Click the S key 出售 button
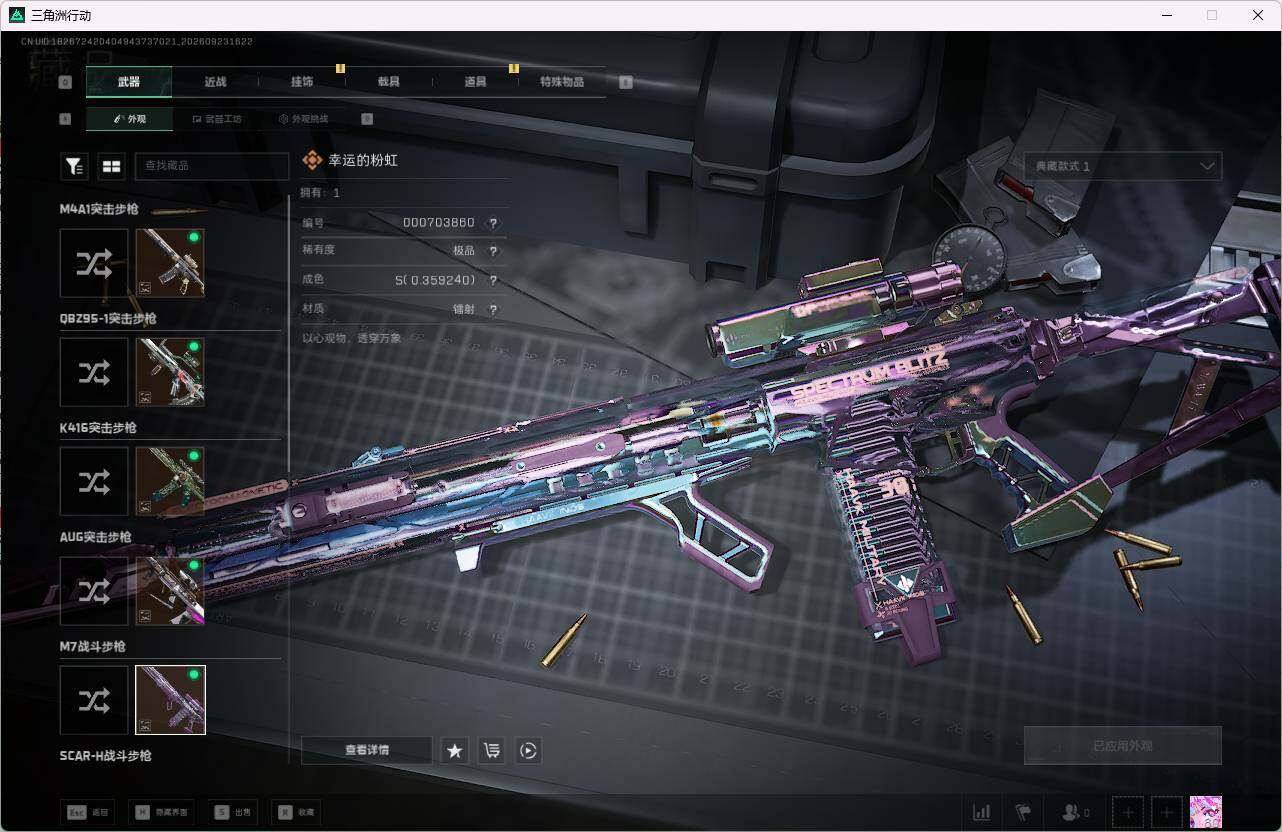1282x832 pixels. pyautogui.click(x=235, y=812)
